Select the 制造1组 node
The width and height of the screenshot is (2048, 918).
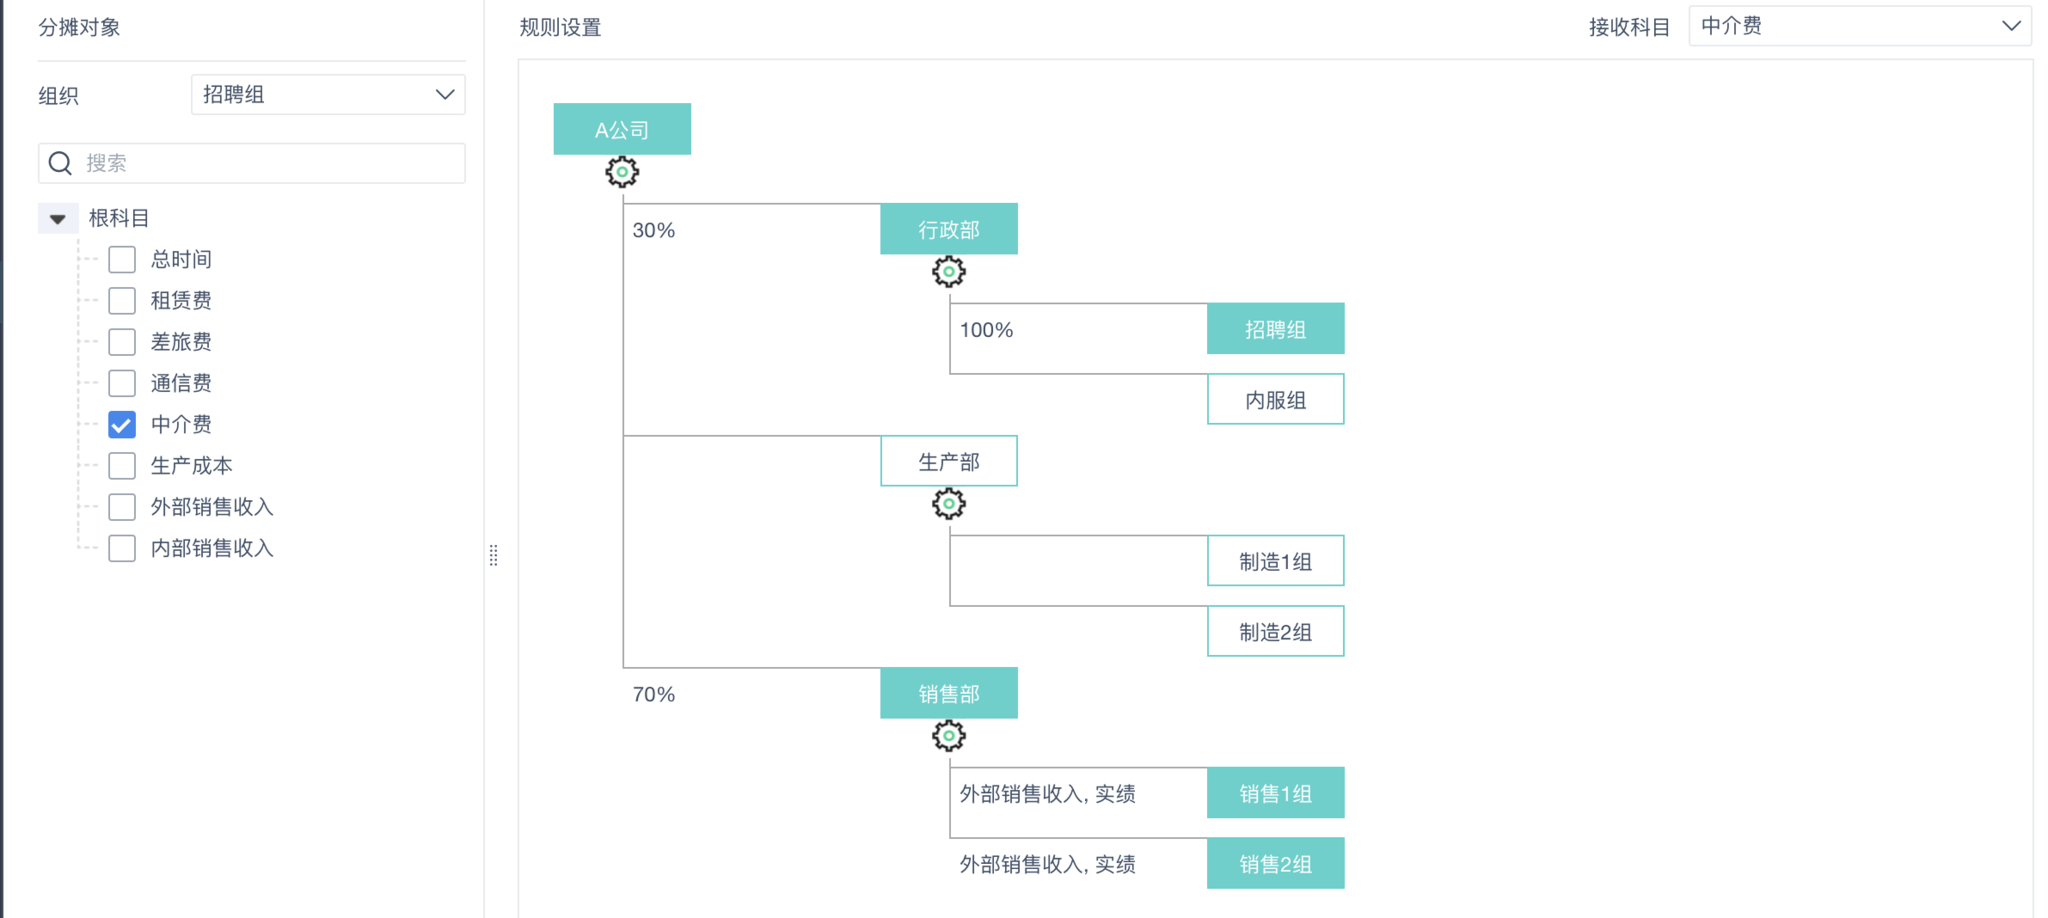(1275, 561)
